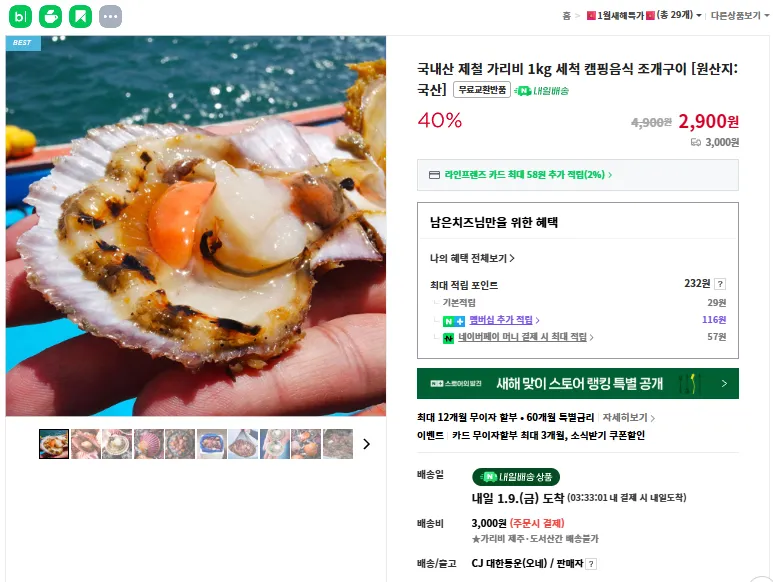Click the green Keep bookmark share icon
Viewport: 773px width, 582px height.
(80, 16)
